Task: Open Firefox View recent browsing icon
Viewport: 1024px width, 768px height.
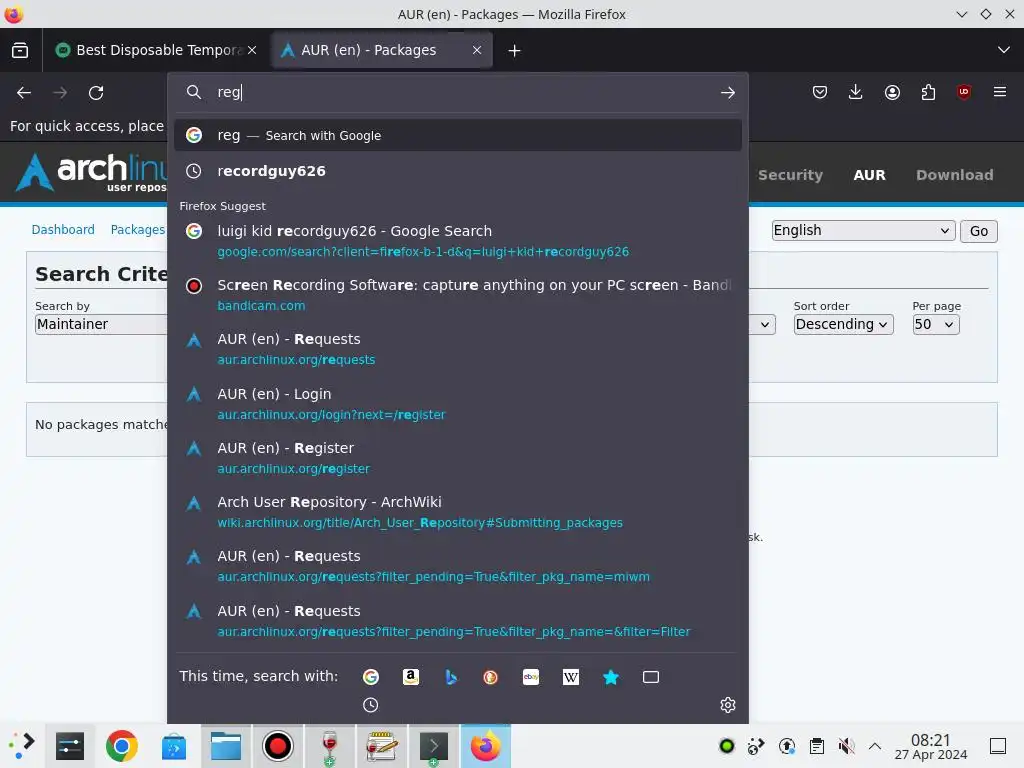Action: coord(20,50)
